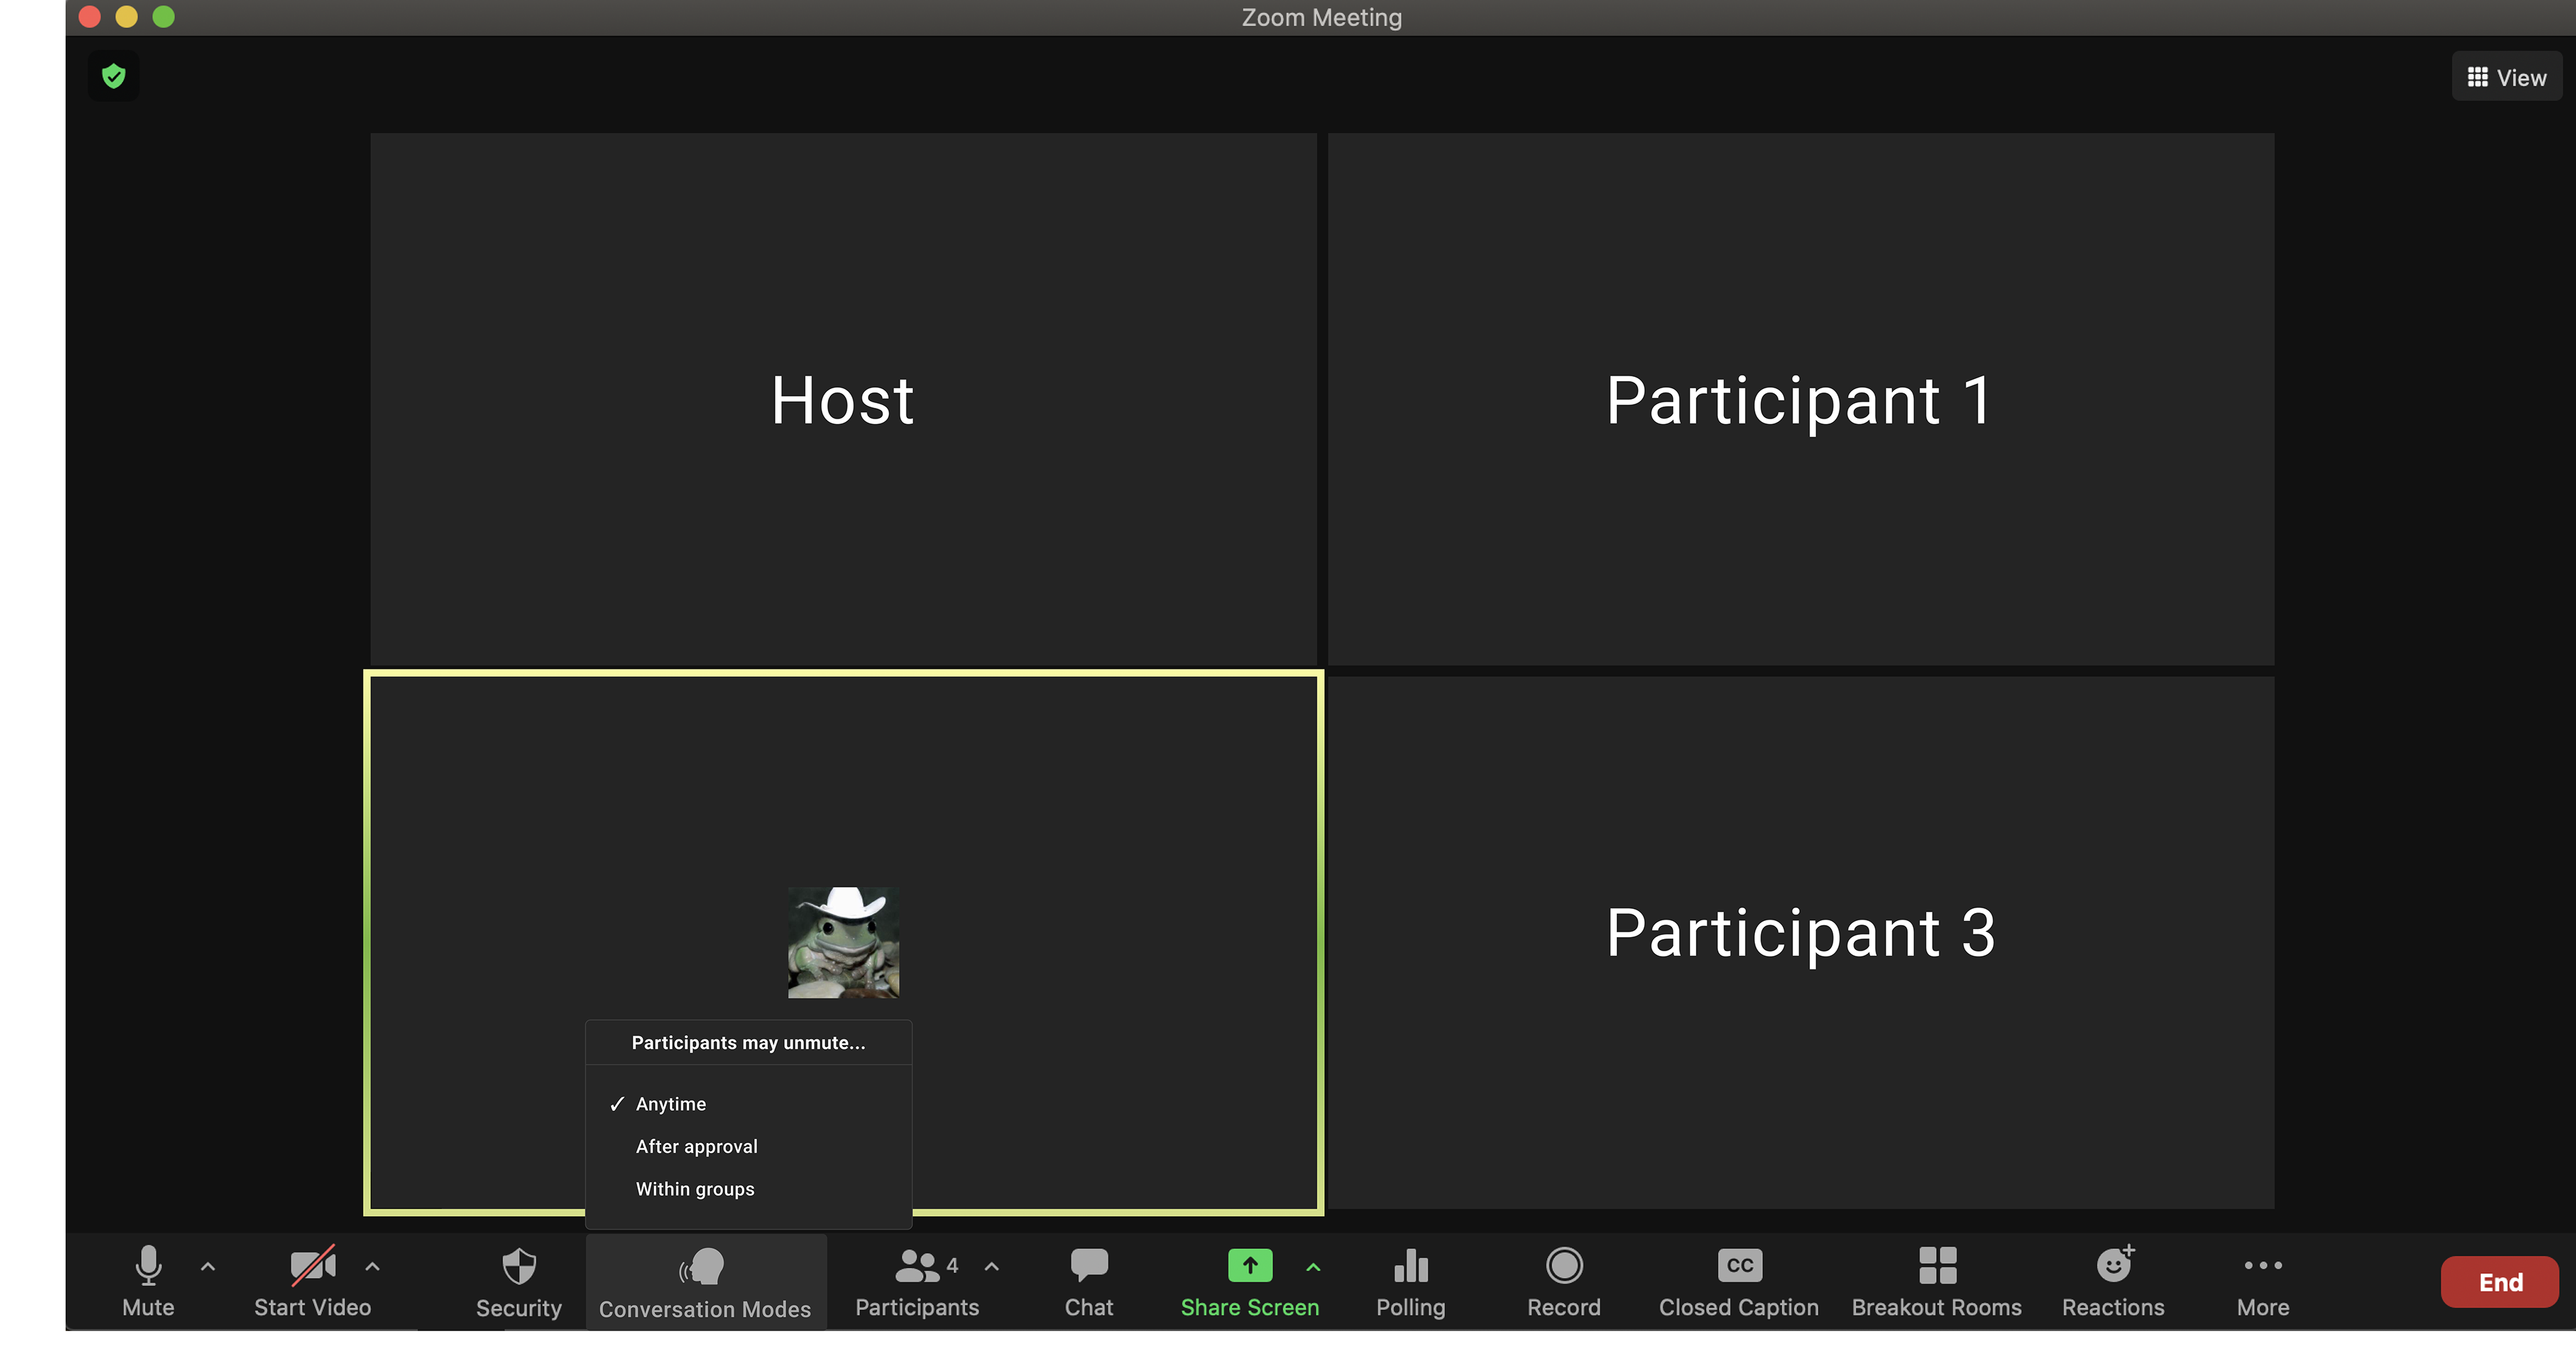Open Closed Caption settings

point(1739,1282)
